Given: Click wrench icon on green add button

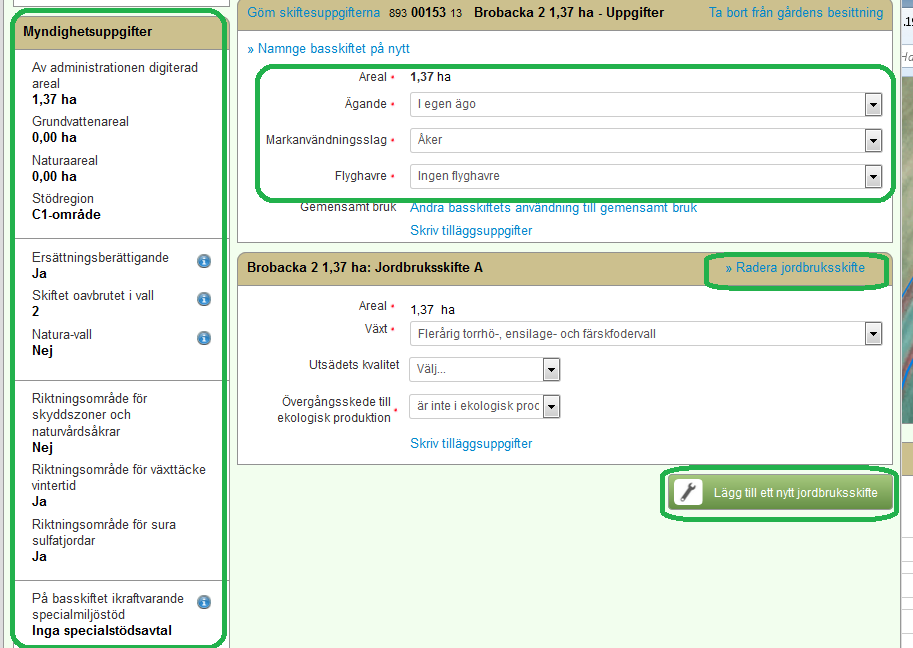Looking at the screenshot, I should pyautogui.click(x=688, y=493).
